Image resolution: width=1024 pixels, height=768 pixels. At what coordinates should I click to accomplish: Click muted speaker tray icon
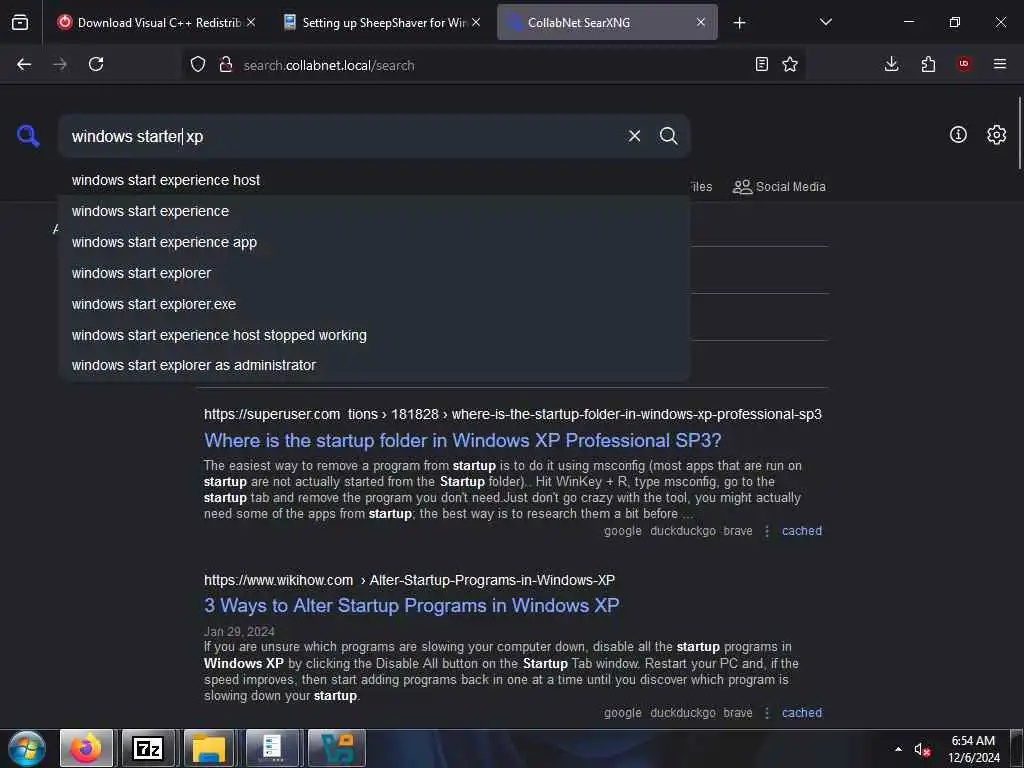(x=921, y=750)
